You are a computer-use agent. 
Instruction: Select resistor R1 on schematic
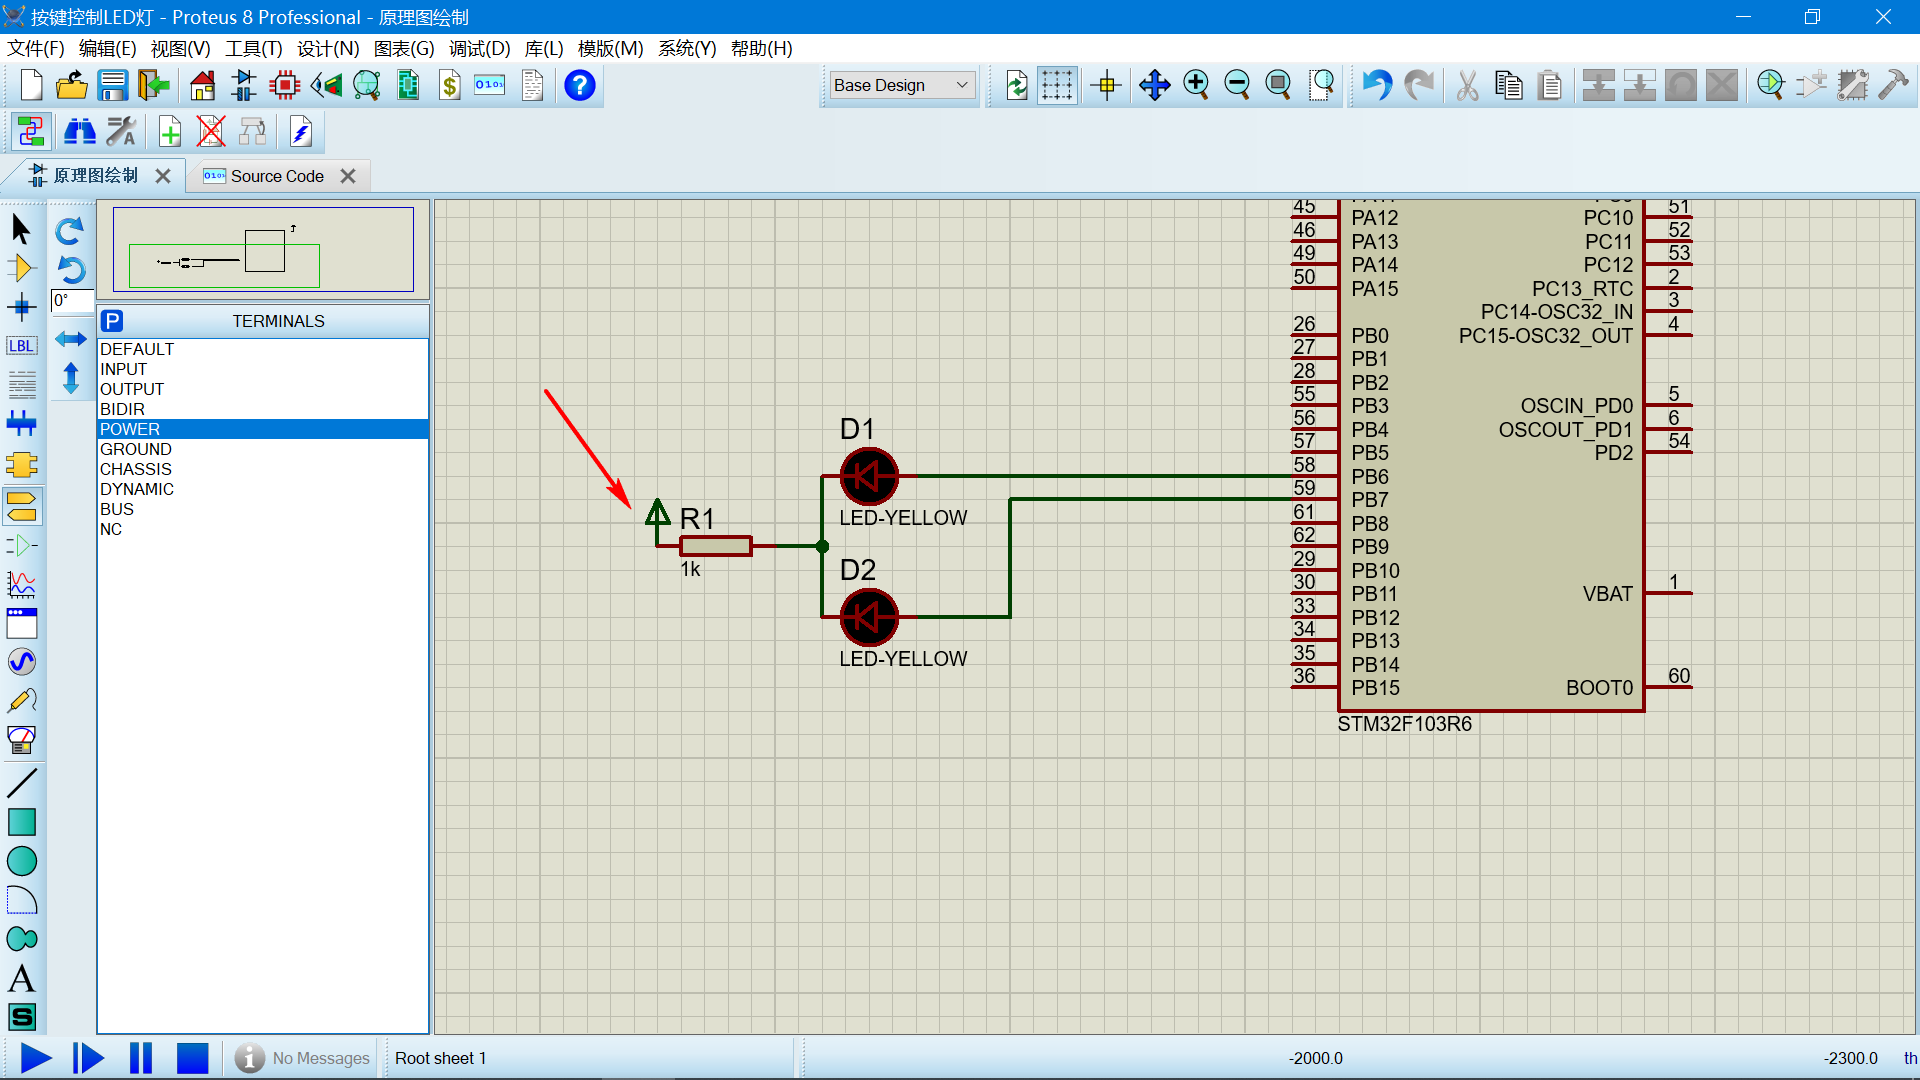pos(715,546)
